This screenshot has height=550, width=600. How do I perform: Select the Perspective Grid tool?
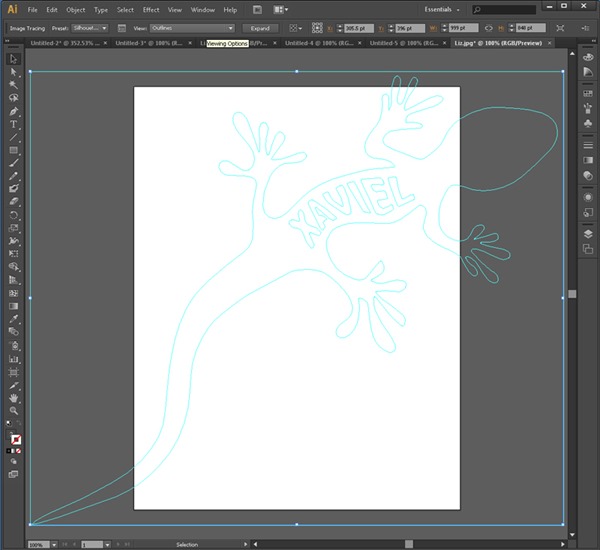point(13,280)
